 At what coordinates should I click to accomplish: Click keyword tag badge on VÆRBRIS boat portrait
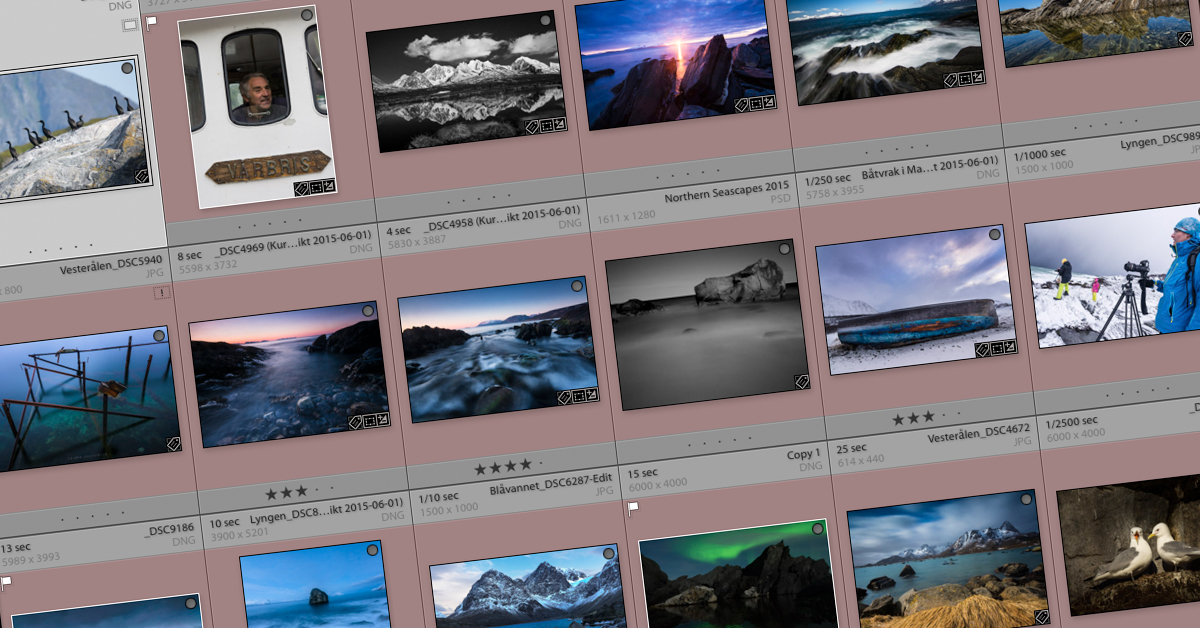(301, 188)
